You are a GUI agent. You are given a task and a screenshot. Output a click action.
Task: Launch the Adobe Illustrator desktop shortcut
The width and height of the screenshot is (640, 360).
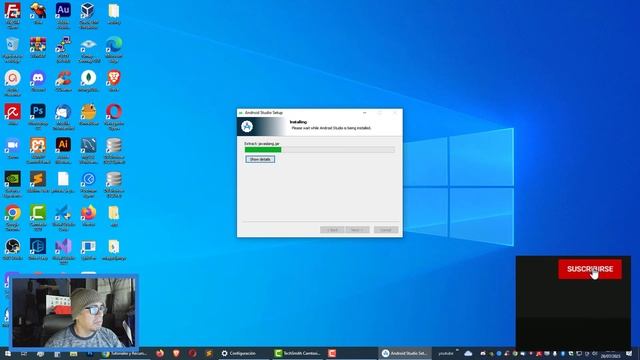[x=63, y=145]
